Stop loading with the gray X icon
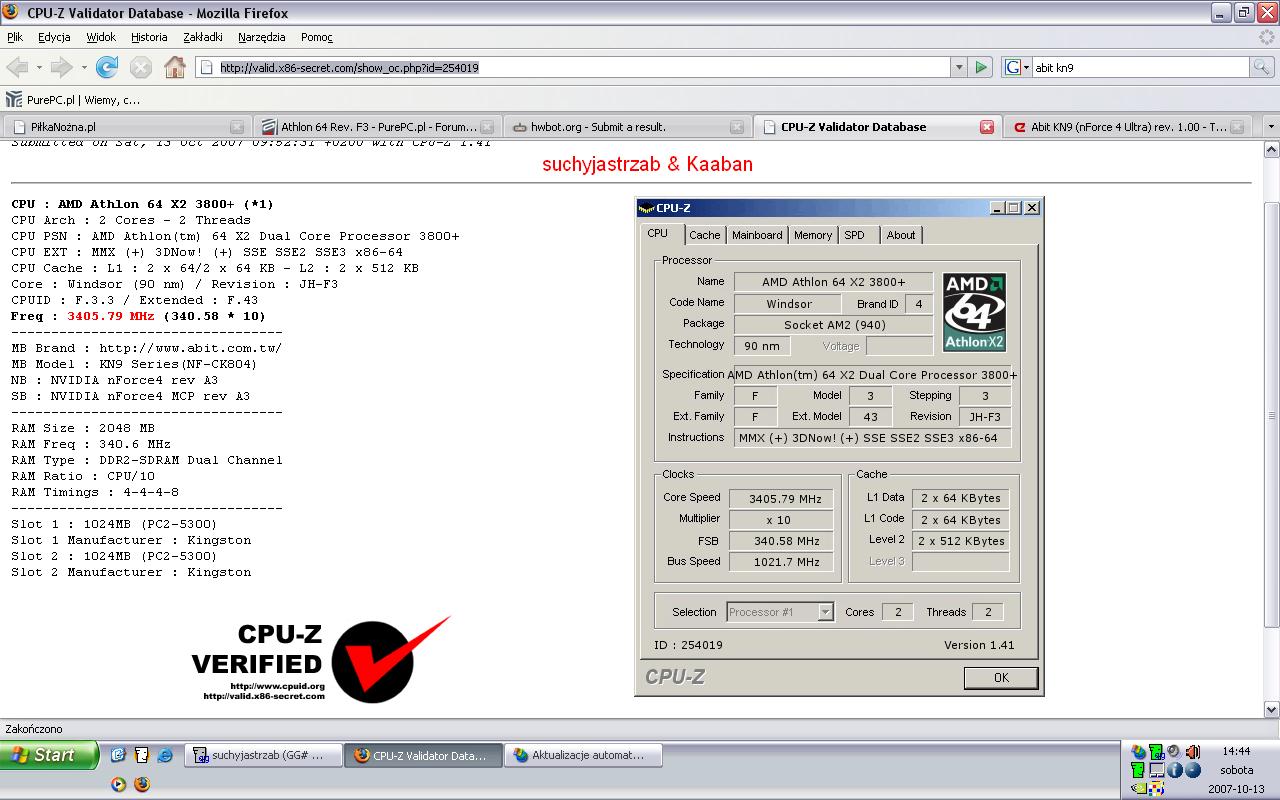Image resolution: width=1280 pixels, height=800 pixels. pos(141,67)
